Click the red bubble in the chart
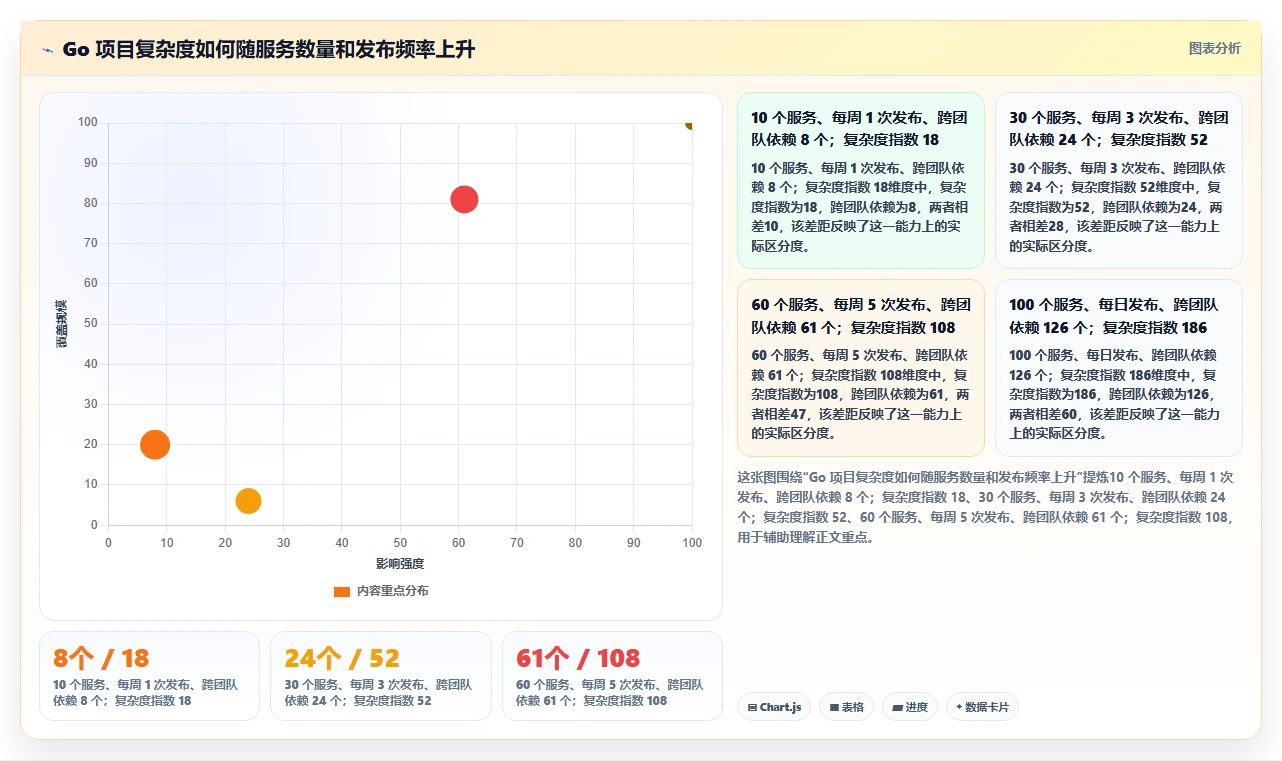The width and height of the screenshot is (1282, 761). click(x=464, y=199)
